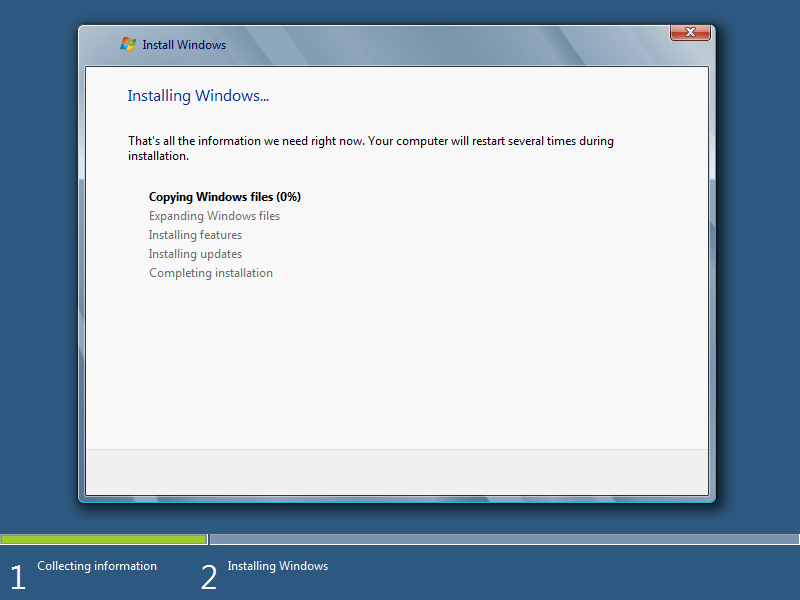Click the 0% progress percentage text
This screenshot has height=600, width=800.
[287, 196]
